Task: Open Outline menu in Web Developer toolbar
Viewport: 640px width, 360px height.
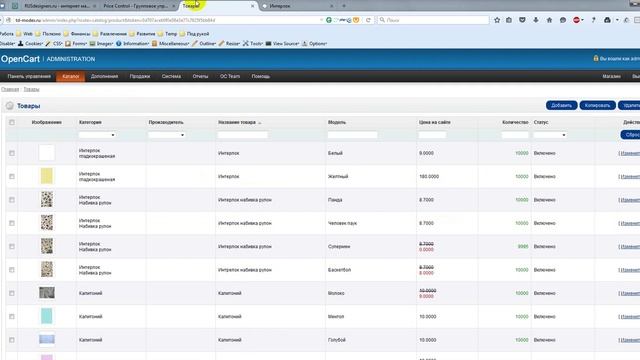Action: click(204, 43)
